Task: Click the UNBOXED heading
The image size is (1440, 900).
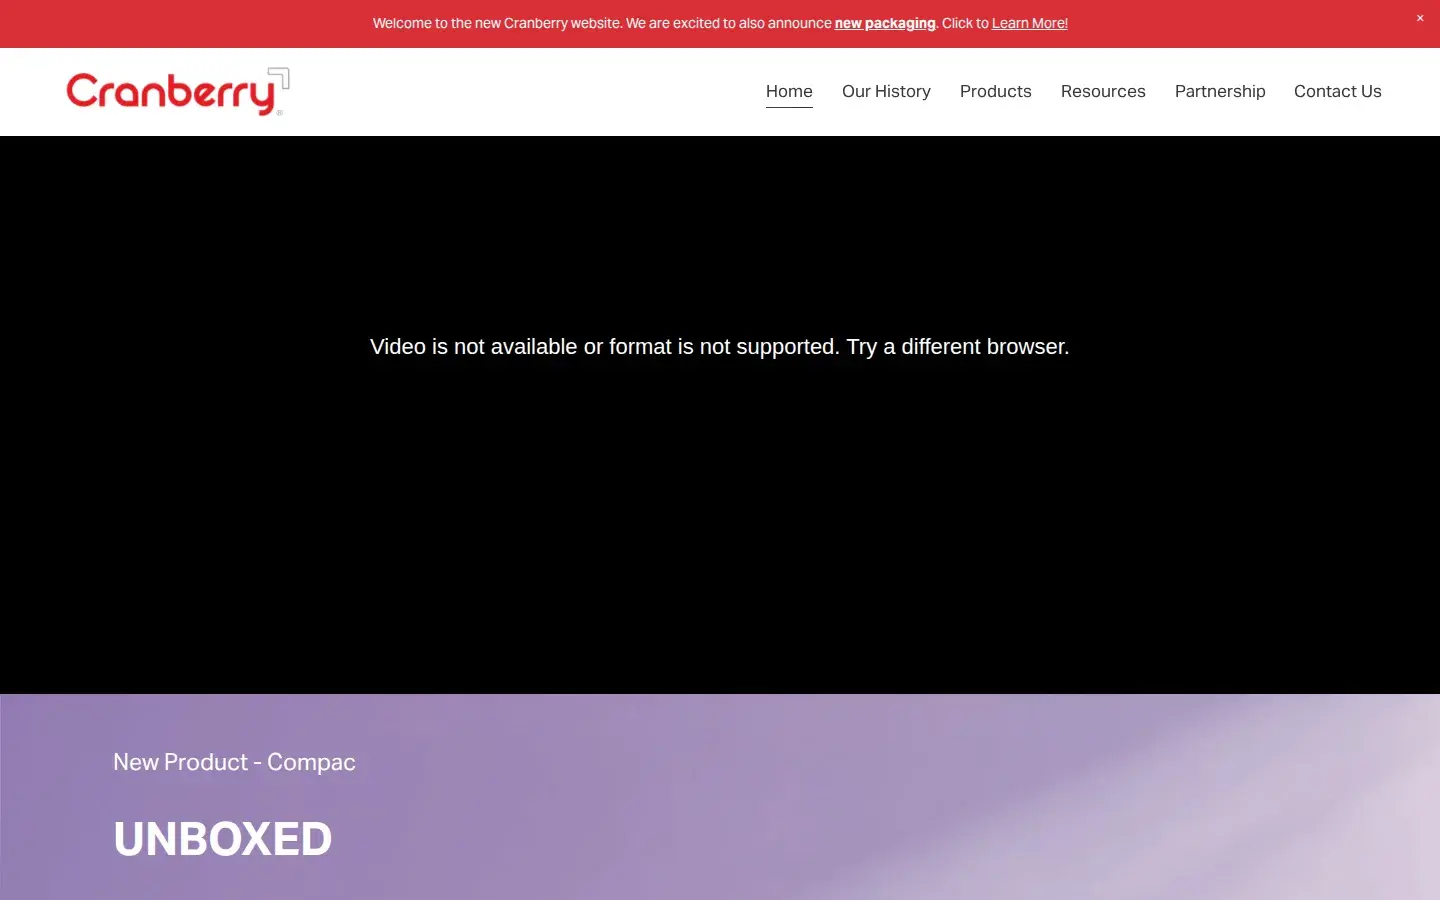Action: [223, 839]
